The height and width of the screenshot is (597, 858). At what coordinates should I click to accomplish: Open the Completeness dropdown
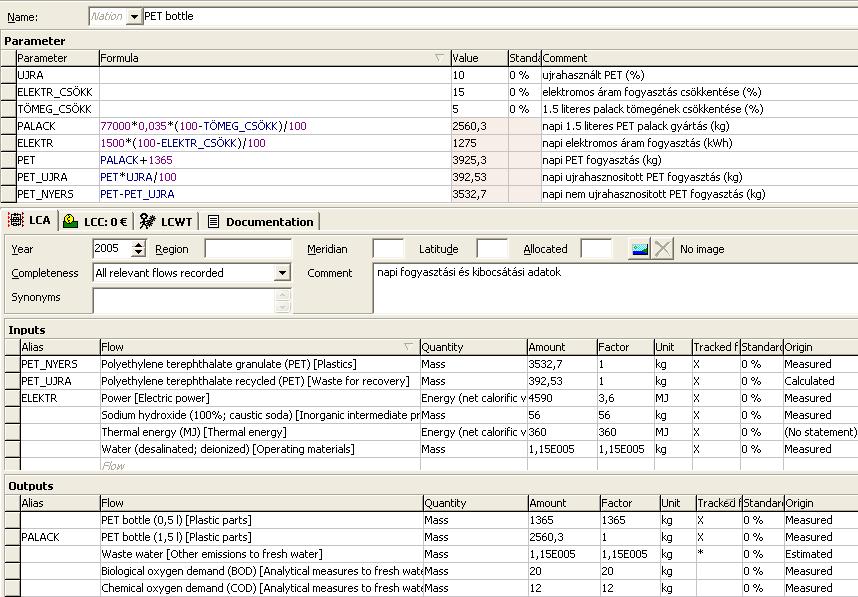[282, 273]
